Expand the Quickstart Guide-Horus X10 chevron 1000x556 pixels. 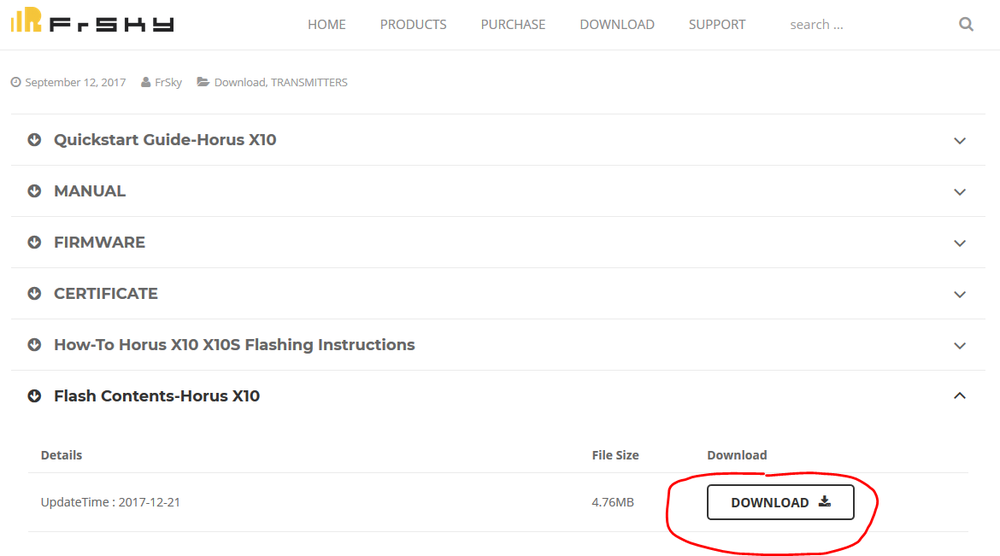click(960, 140)
